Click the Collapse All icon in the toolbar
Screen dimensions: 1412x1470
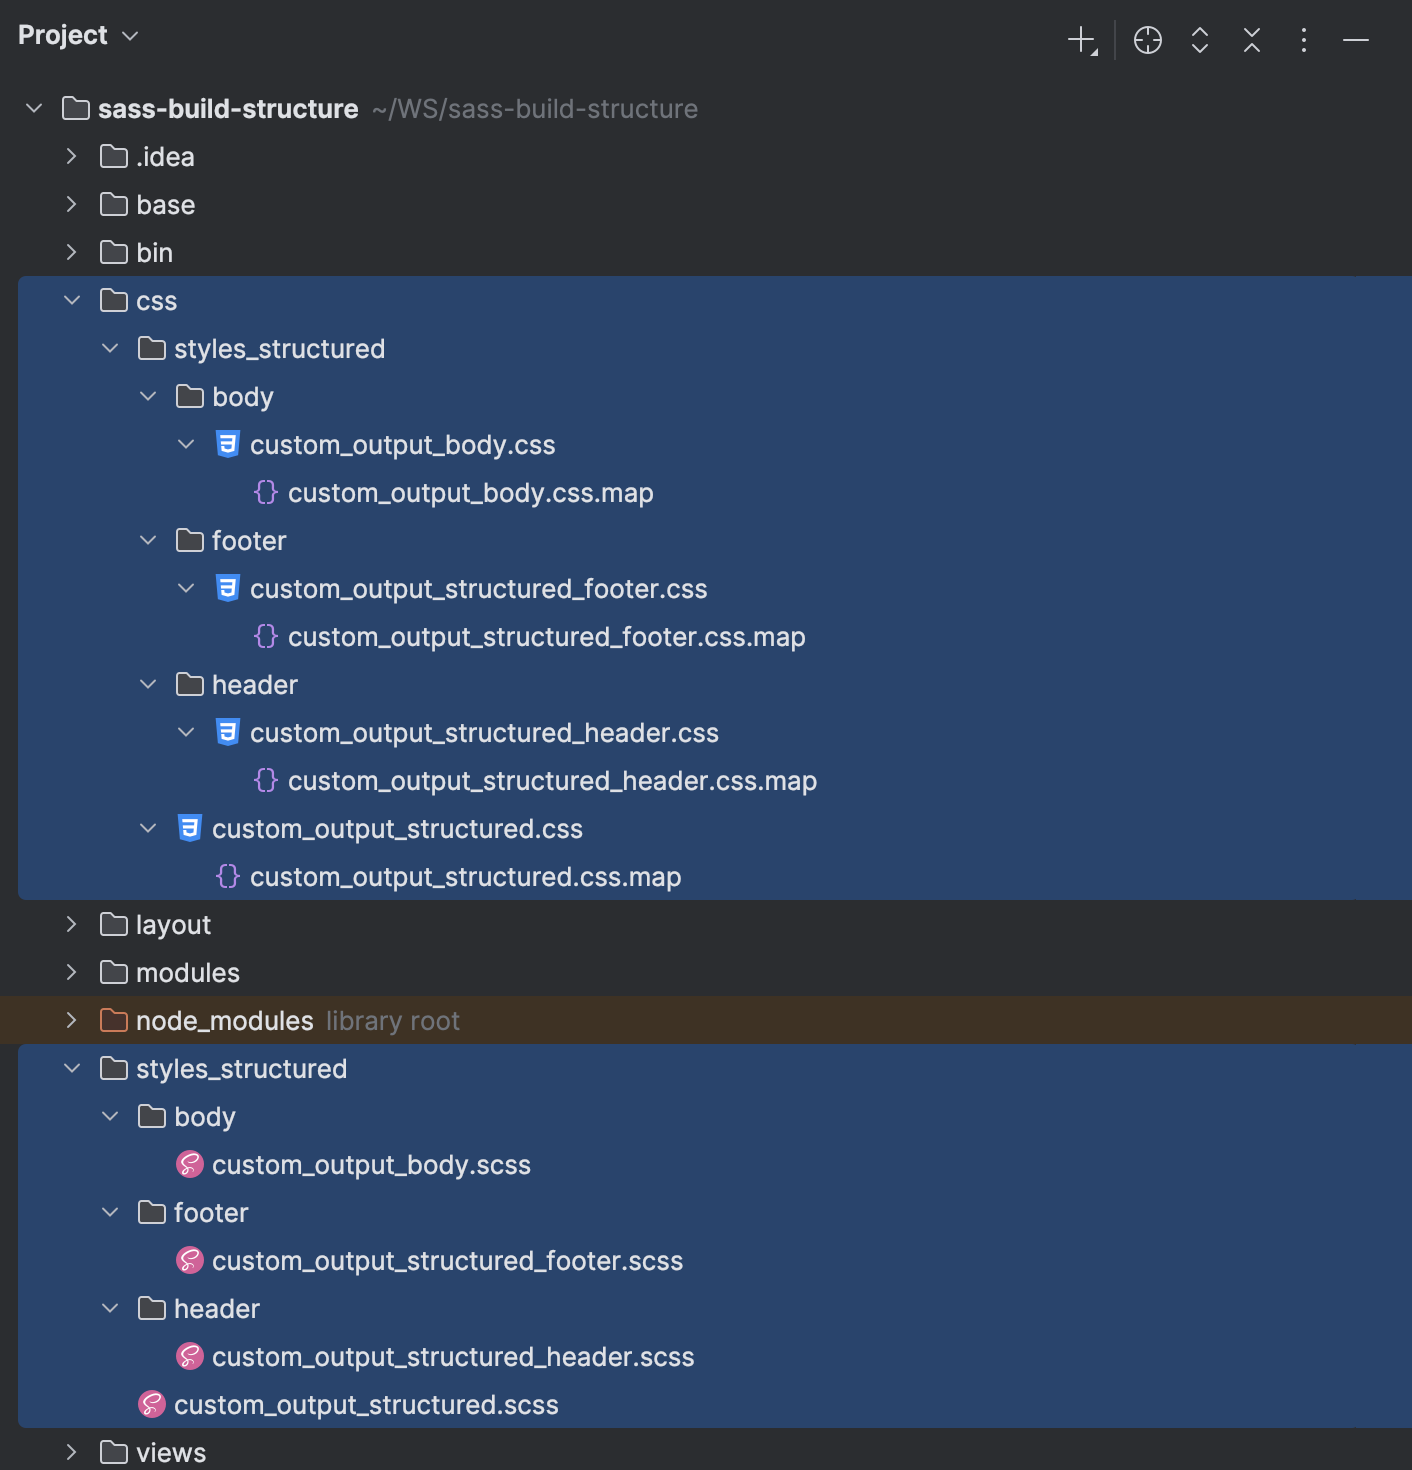pyautogui.click(x=1251, y=40)
